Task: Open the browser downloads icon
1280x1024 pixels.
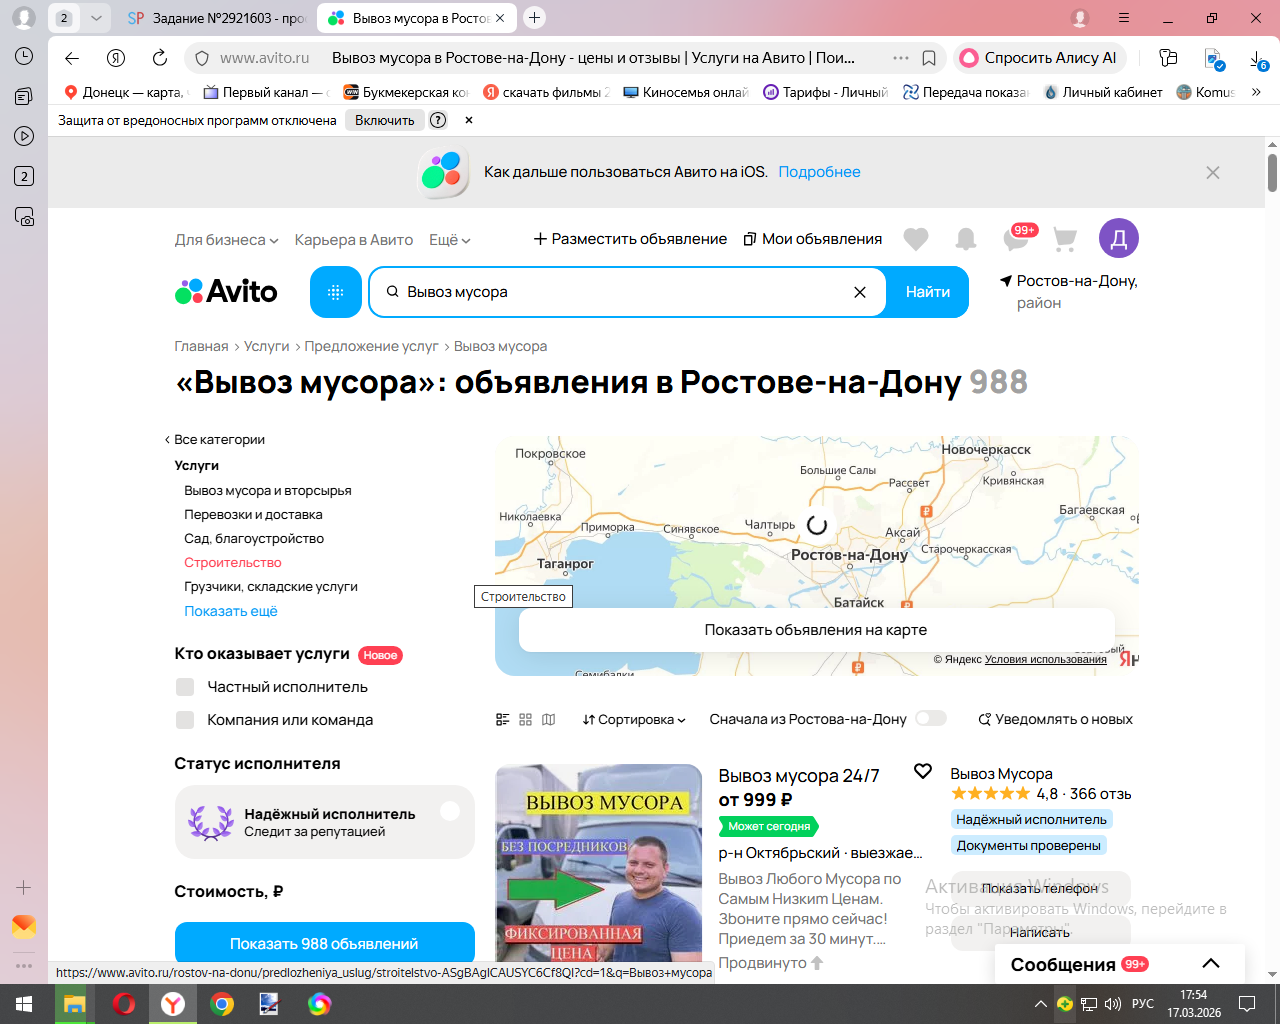Action: (1259, 59)
